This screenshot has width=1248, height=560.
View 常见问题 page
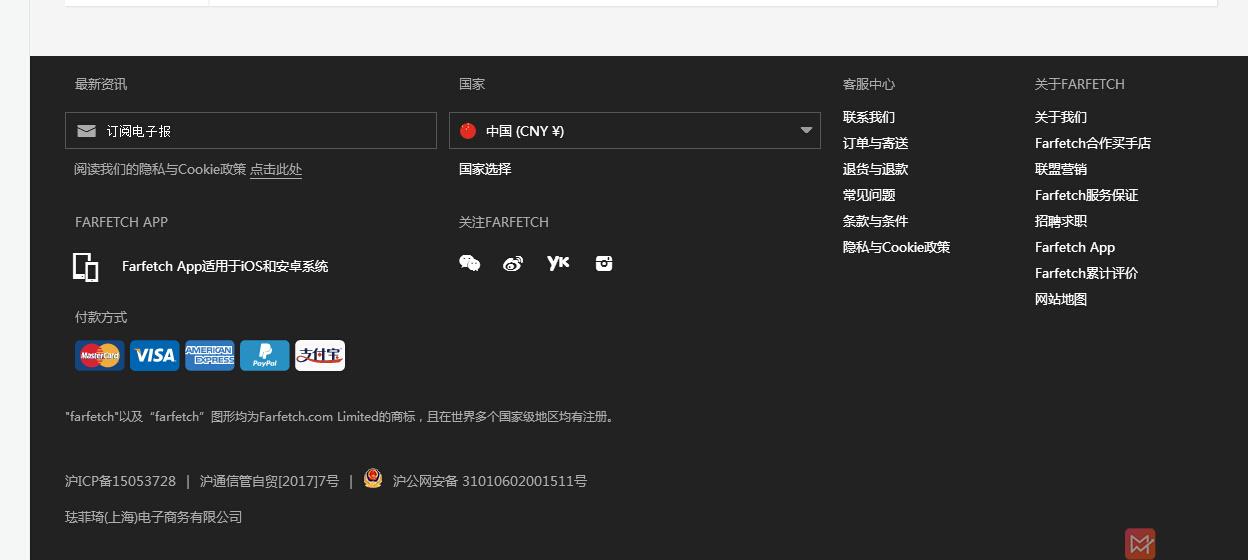pyautogui.click(x=869, y=195)
